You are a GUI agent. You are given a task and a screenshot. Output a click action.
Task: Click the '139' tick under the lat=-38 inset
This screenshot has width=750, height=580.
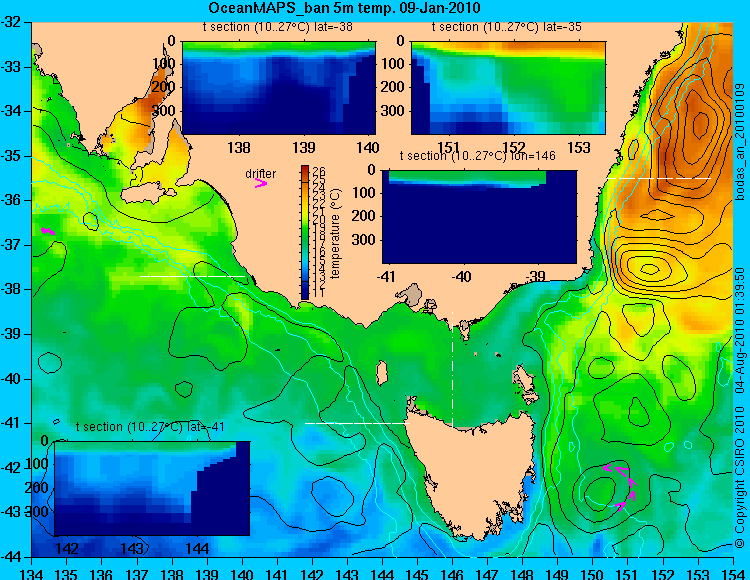click(304, 147)
